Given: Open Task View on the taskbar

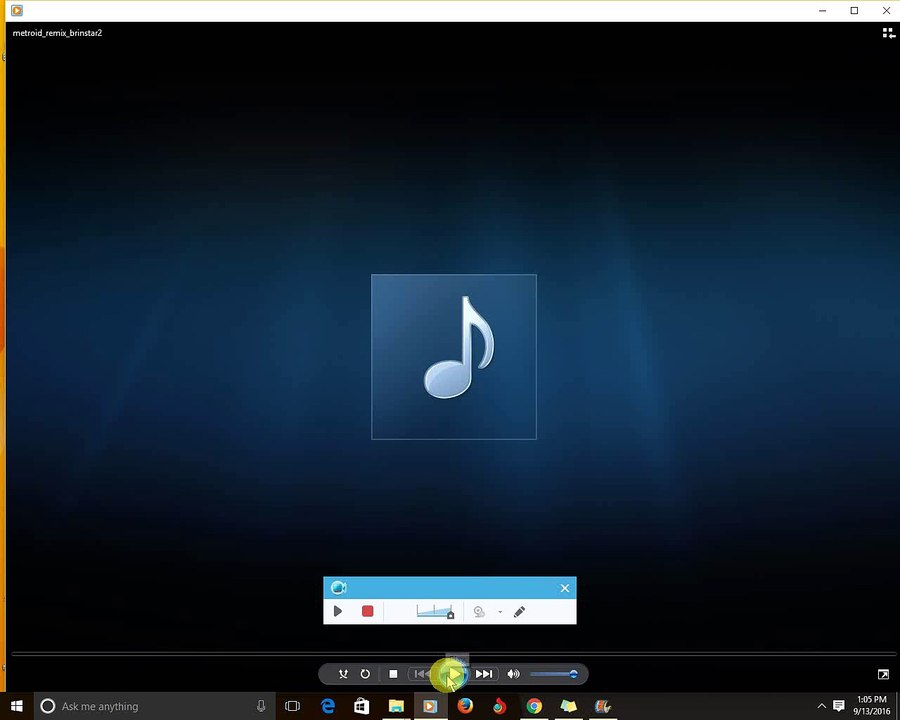Looking at the screenshot, I should click(x=293, y=706).
